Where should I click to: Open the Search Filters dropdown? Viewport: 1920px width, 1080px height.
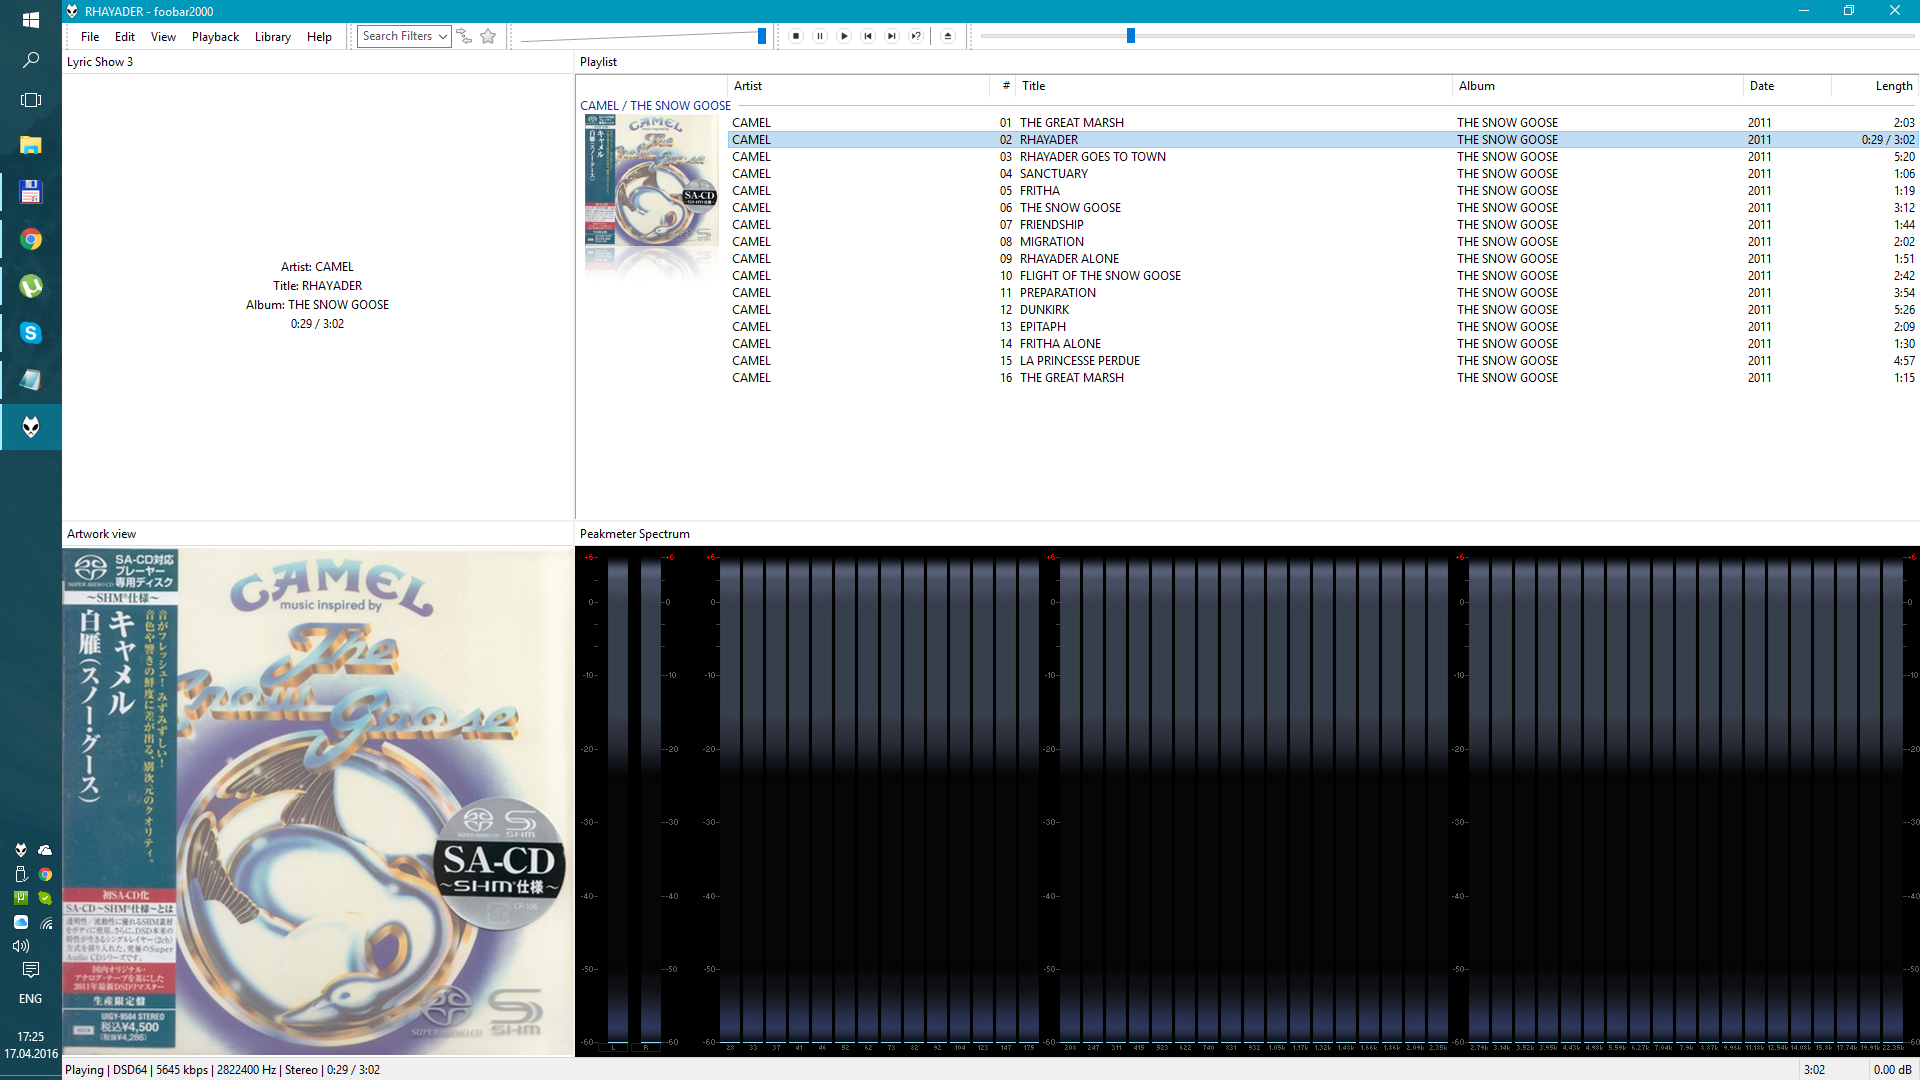[x=404, y=36]
